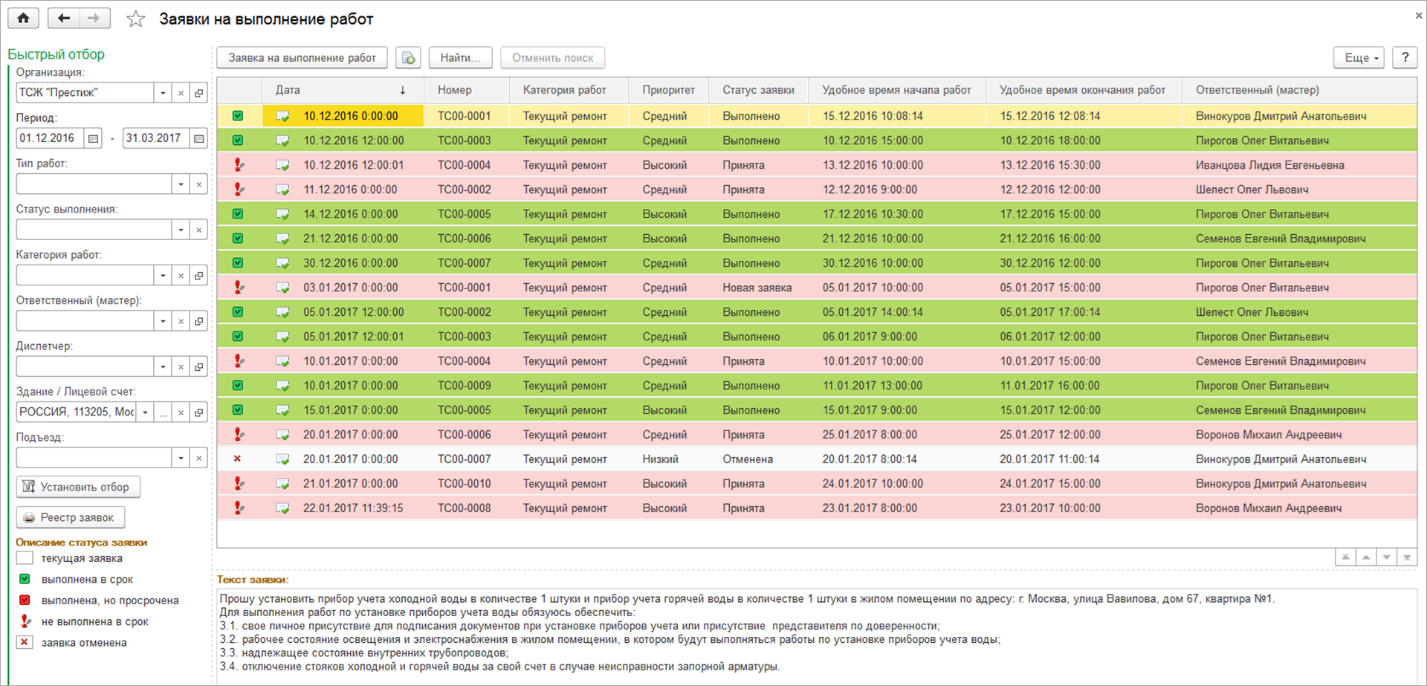Go back using the left arrow button
Screen dimensions: 1427x686
coord(64,18)
